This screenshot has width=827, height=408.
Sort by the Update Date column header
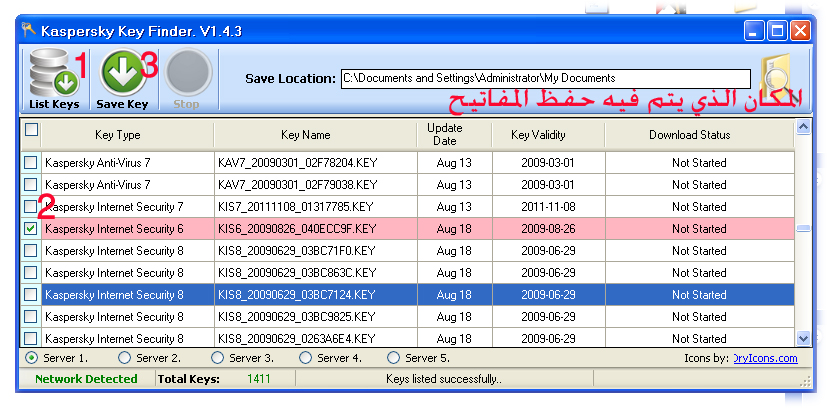tap(454, 135)
